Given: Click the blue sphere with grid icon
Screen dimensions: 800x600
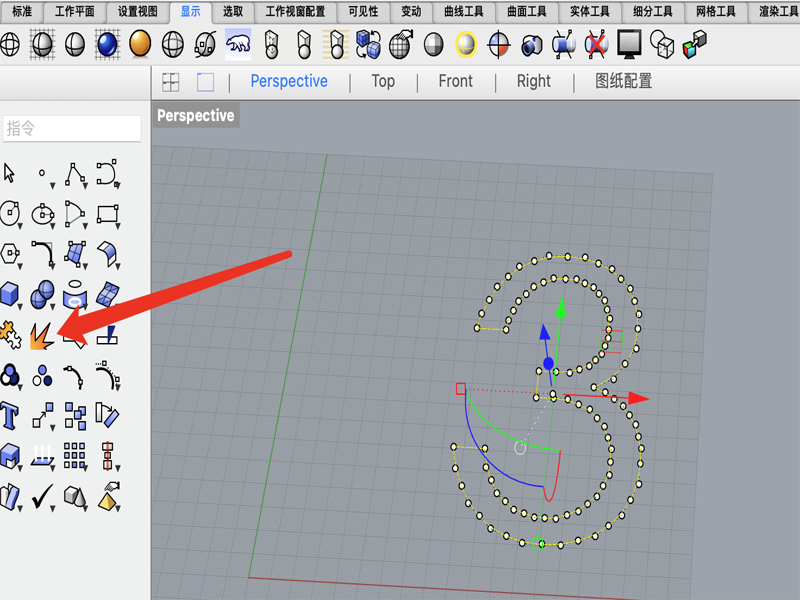Looking at the screenshot, I should (107, 44).
